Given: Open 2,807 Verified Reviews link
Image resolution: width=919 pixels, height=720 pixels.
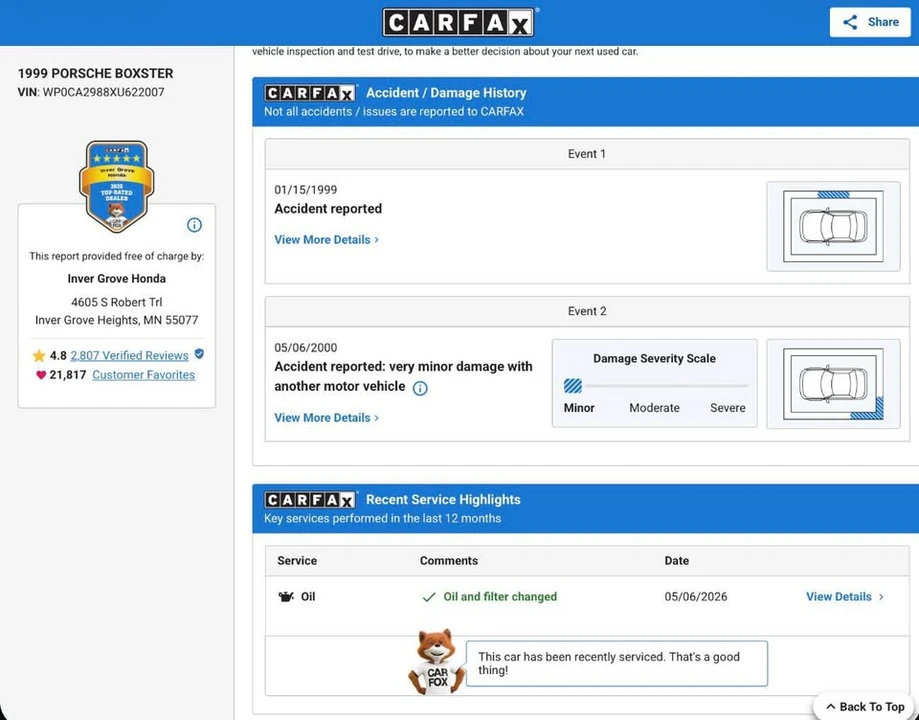Looking at the screenshot, I should click(130, 355).
